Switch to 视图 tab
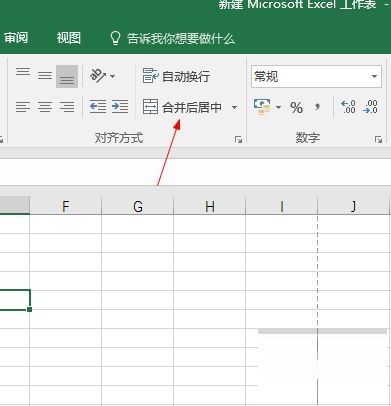 click(x=69, y=38)
